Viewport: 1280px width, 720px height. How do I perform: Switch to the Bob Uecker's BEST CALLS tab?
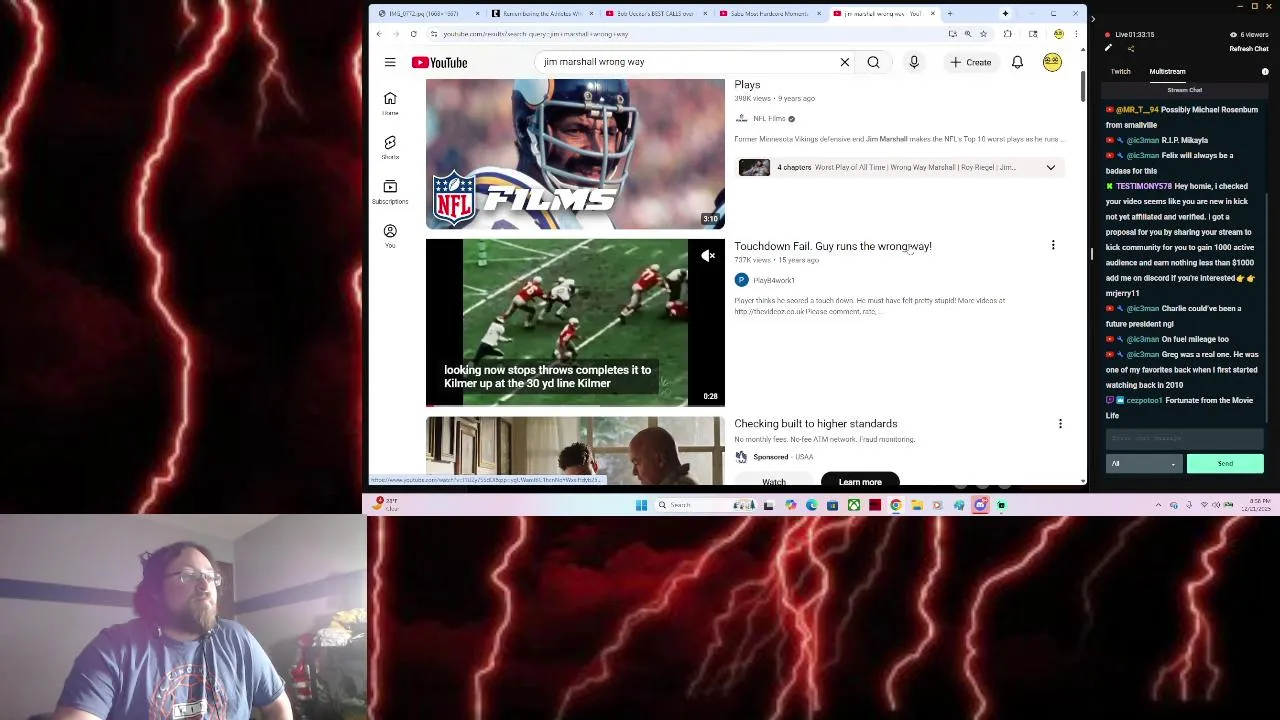(655, 14)
